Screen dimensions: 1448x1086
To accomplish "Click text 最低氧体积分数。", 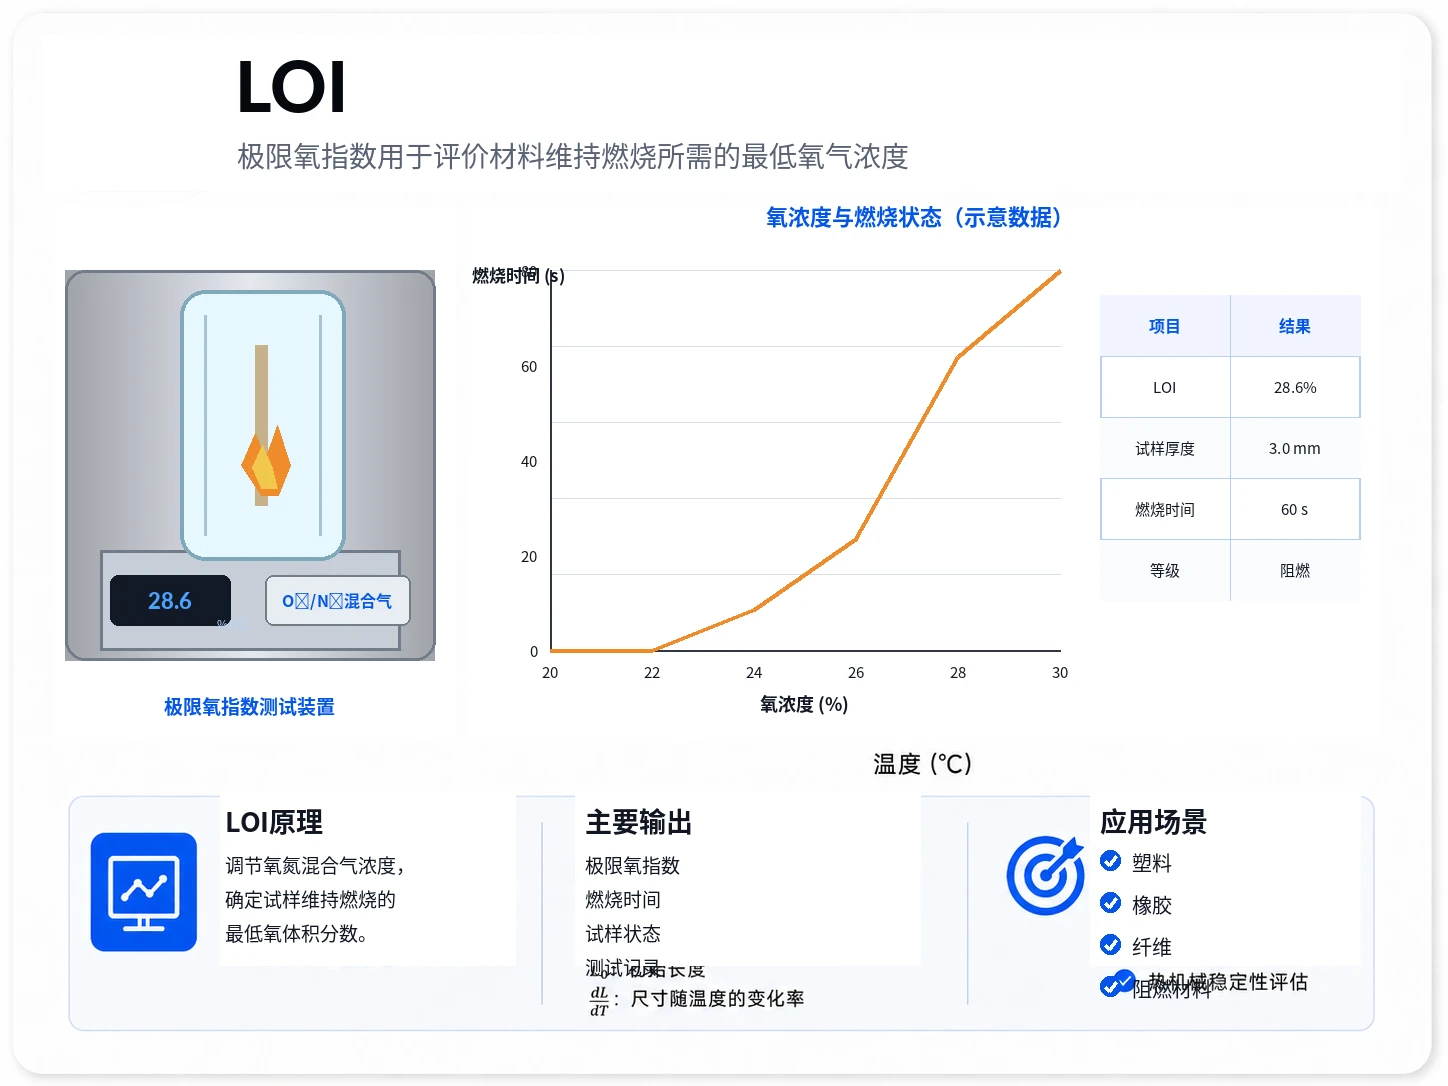I will coord(297,934).
